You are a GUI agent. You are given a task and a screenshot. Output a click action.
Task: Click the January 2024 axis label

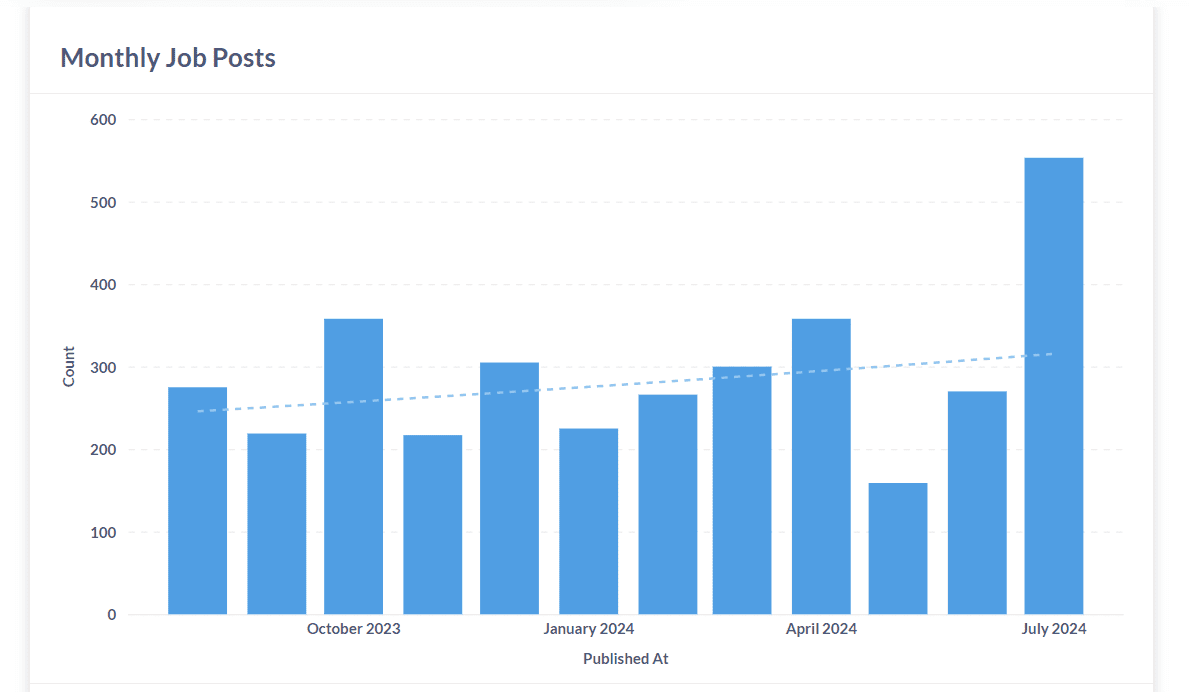click(588, 628)
